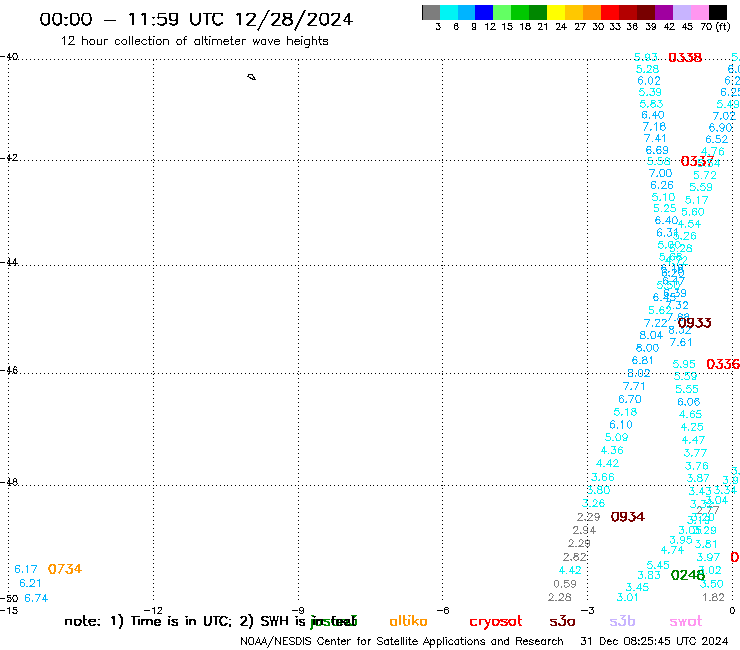Select the 8.00 wave height reading
Viewport: 740px width, 650px height.
[x=647, y=348]
